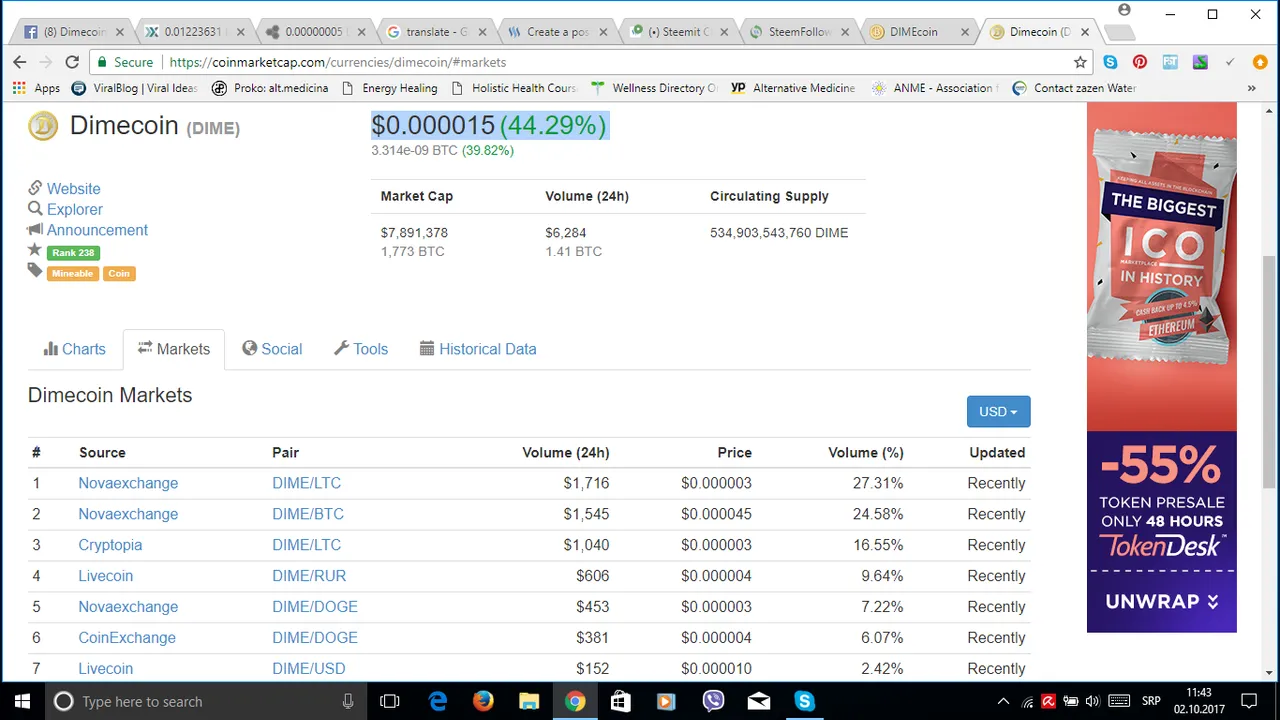Open the battery status tray icon
This screenshot has height=720, width=1280.
coord(1071,701)
